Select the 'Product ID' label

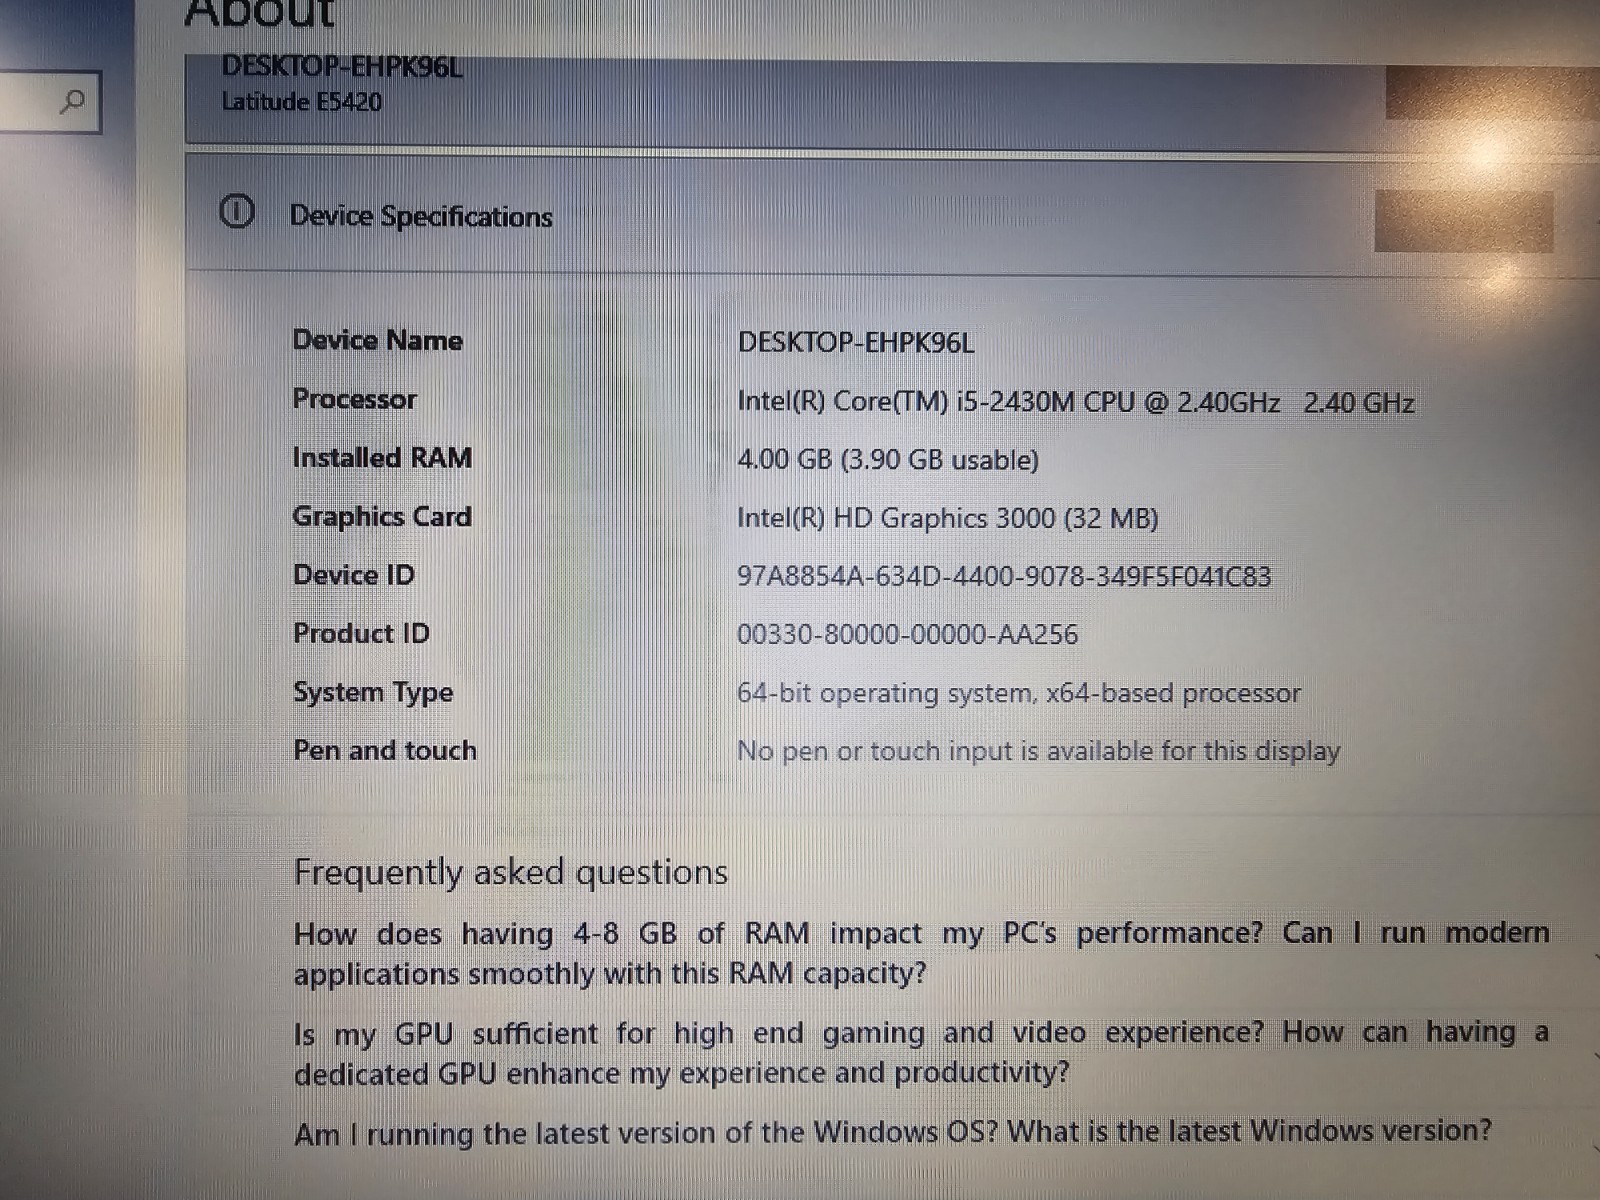pyautogui.click(x=361, y=633)
